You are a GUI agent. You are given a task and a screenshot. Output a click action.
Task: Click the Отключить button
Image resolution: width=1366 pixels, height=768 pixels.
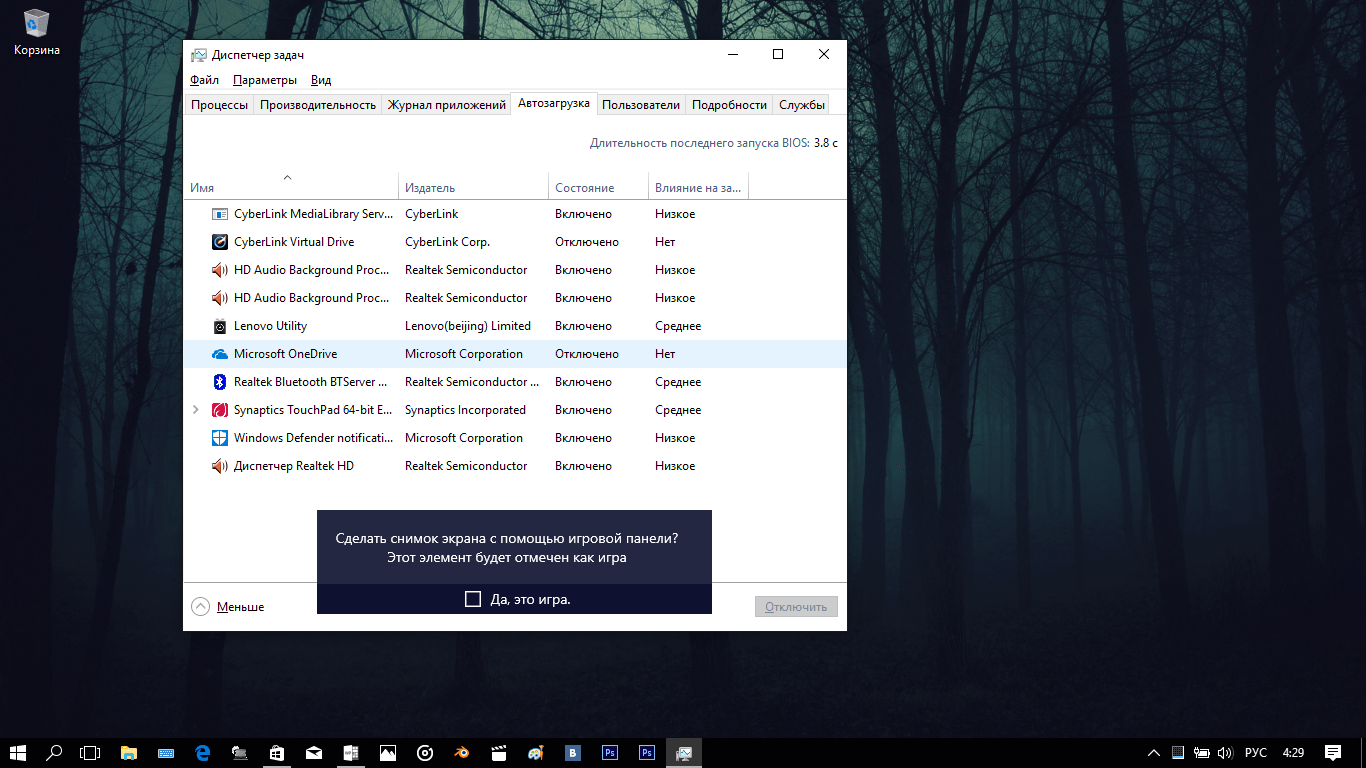796,606
